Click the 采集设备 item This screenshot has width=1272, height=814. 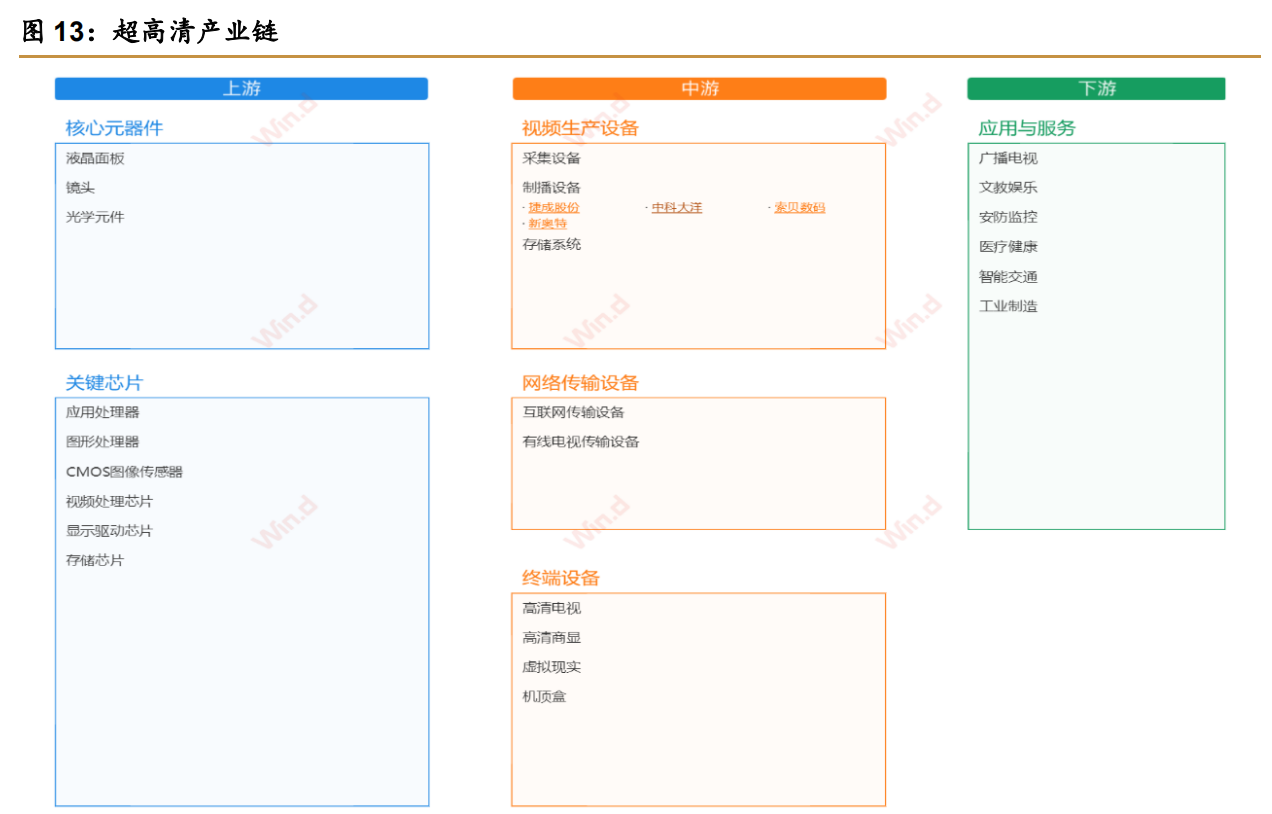(551, 158)
